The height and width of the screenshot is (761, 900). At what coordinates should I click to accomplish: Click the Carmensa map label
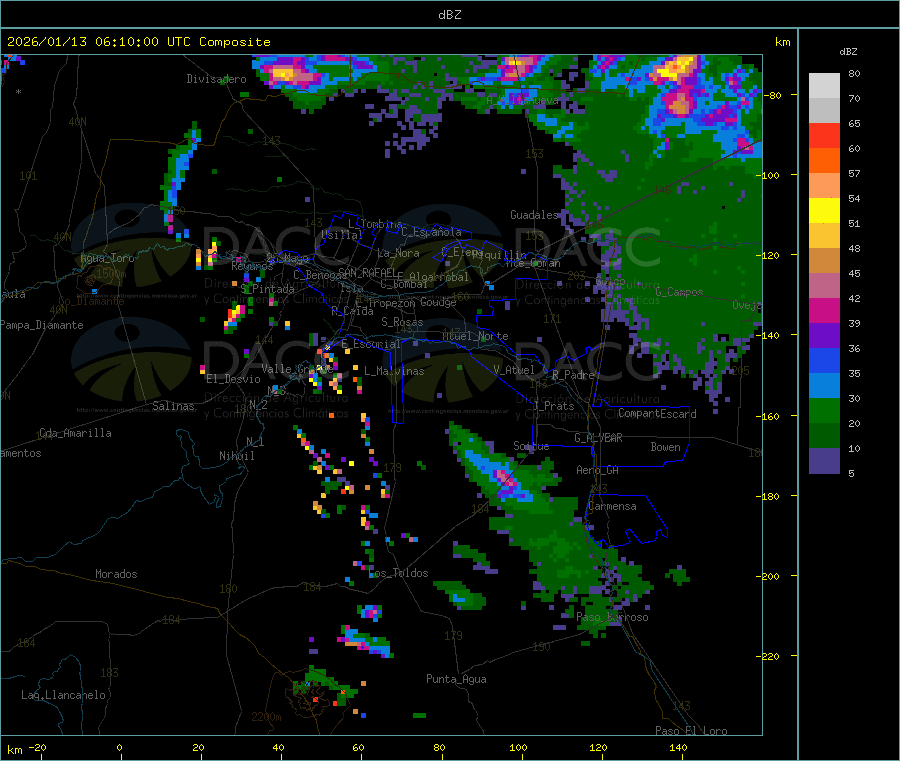click(612, 506)
